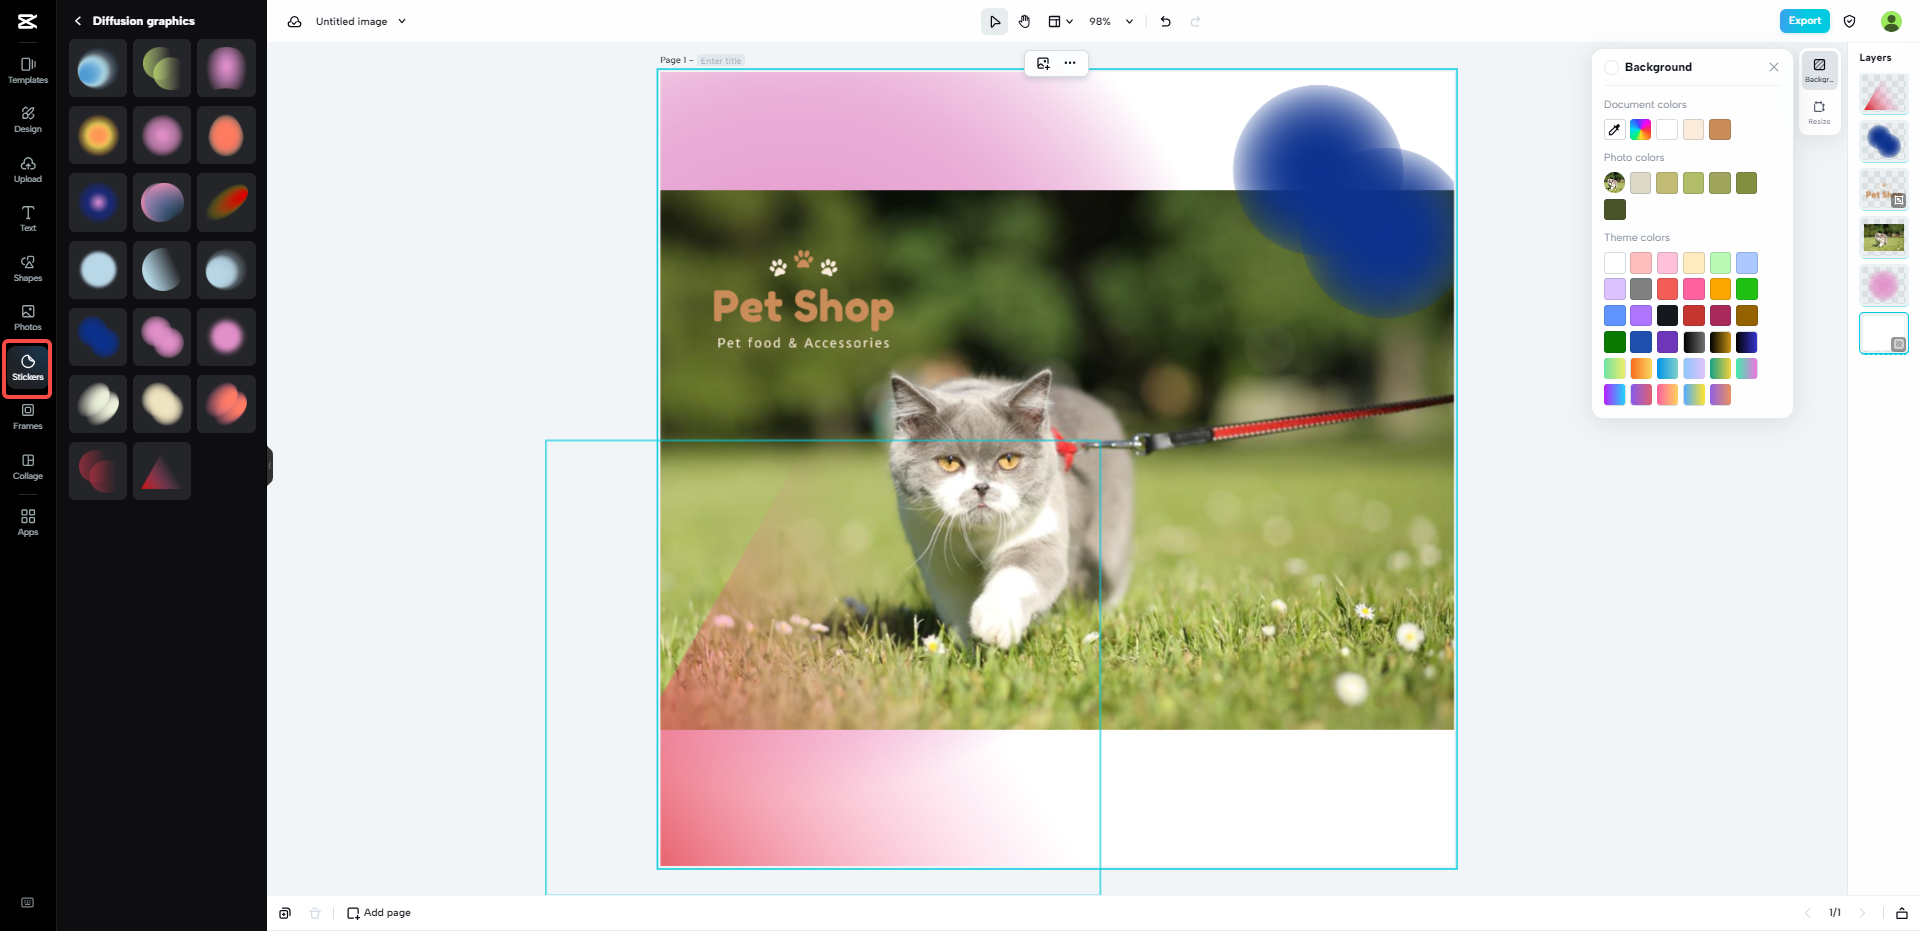Image resolution: width=1920 pixels, height=931 pixels.
Task: Open the Upload sidebar panel
Action: 28,170
